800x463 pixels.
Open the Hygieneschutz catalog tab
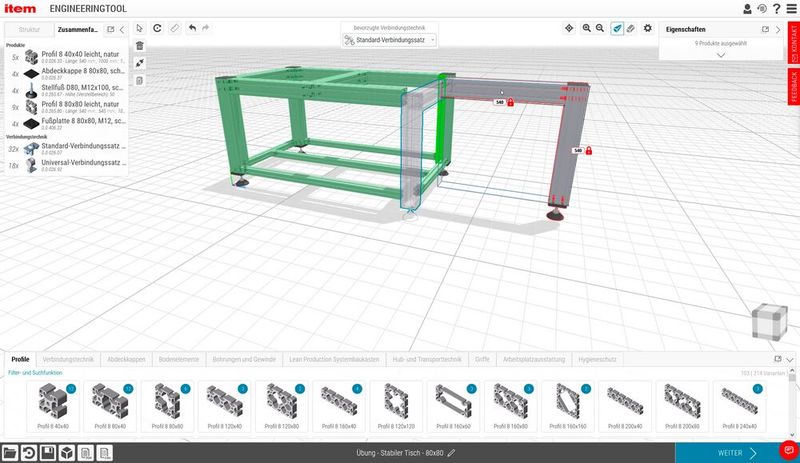pyautogui.click(x=597, y=359)
